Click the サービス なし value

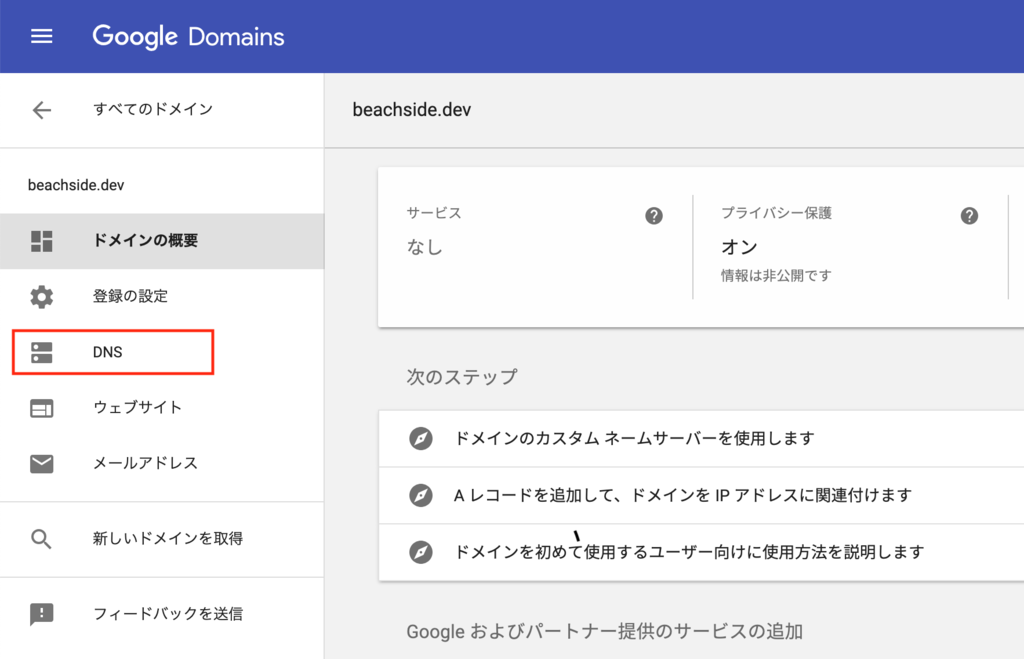coord(425,247)
